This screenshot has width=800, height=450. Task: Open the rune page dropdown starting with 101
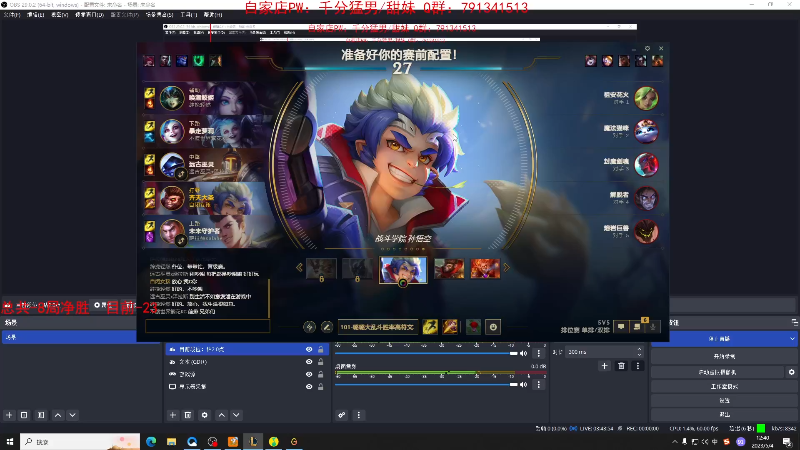click(x=377, y=327)
